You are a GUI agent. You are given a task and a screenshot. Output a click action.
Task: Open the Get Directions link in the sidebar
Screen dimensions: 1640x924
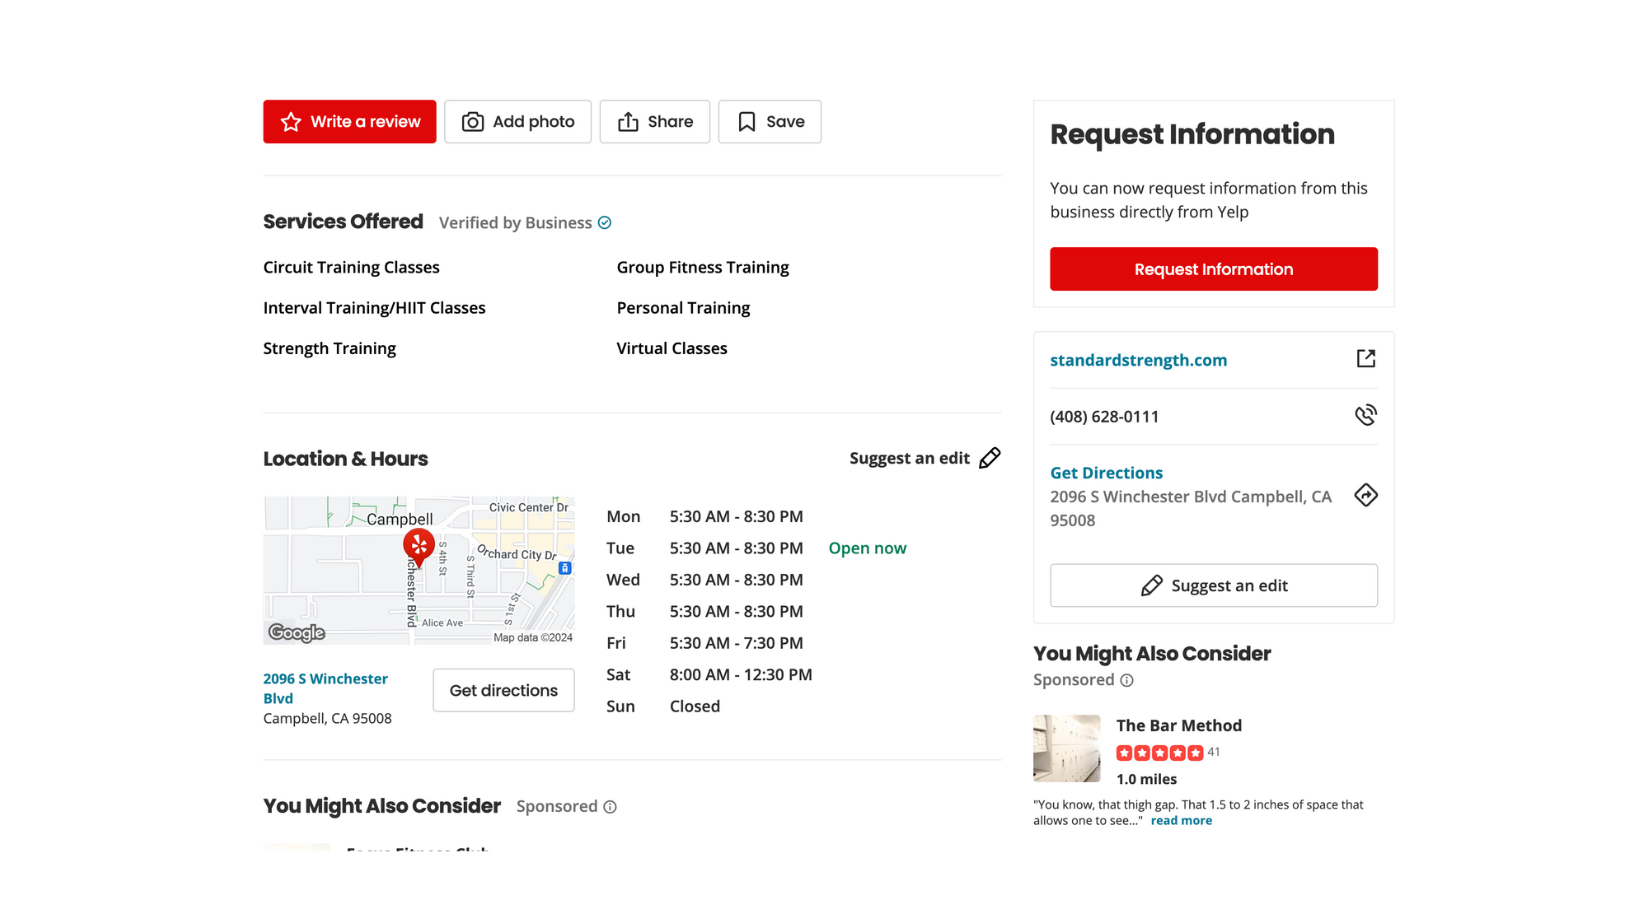(x=1106, y=473)
